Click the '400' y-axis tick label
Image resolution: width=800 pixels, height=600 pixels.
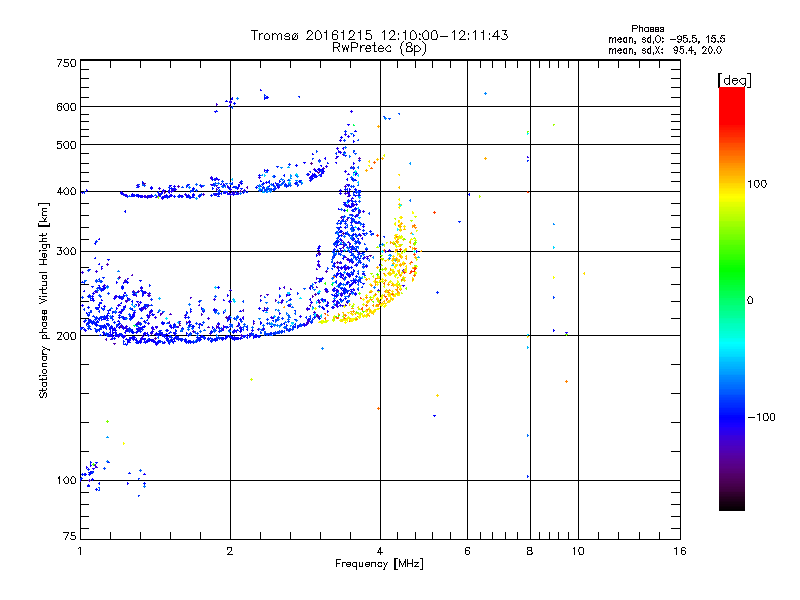(66, 192)
